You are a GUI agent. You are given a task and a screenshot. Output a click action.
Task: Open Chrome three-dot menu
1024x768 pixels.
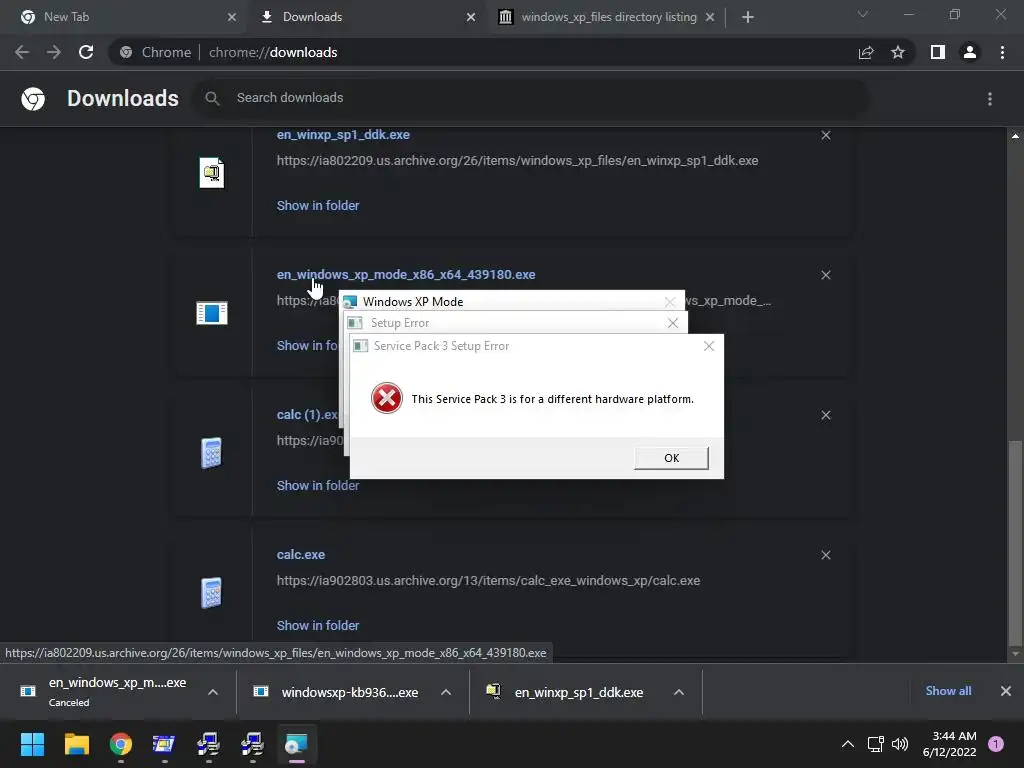(1002, 52)
